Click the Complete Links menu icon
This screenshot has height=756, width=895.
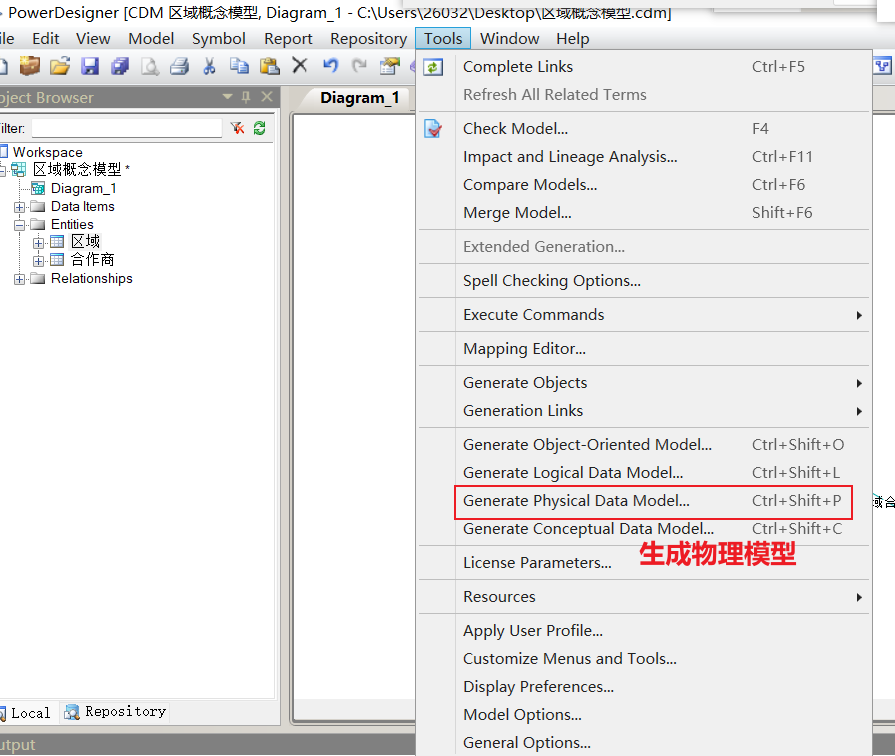(433, 67)
